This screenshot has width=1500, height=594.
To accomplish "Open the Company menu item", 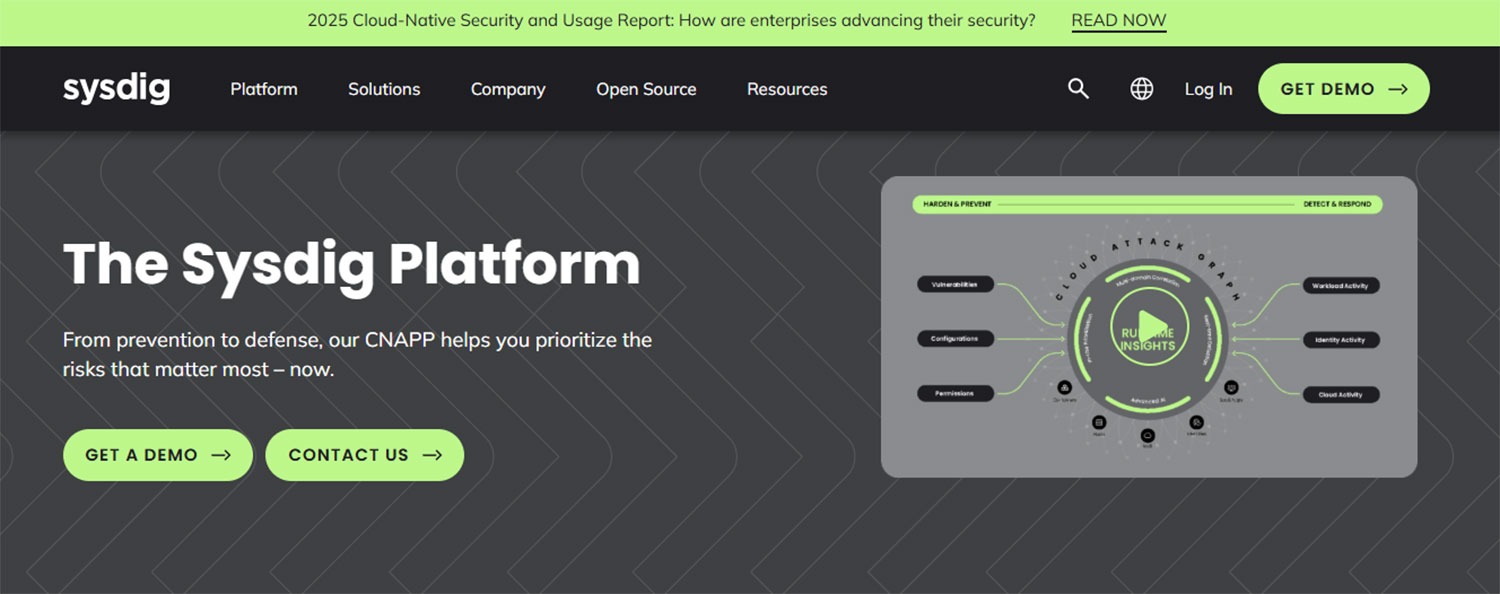I will (x=508, y=88).
